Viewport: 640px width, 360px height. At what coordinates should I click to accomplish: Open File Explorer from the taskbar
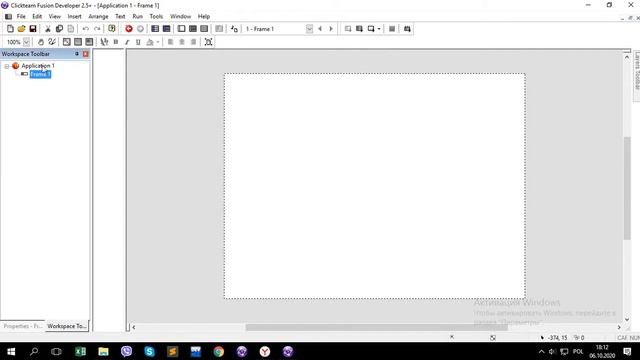[x=103, y=351]
